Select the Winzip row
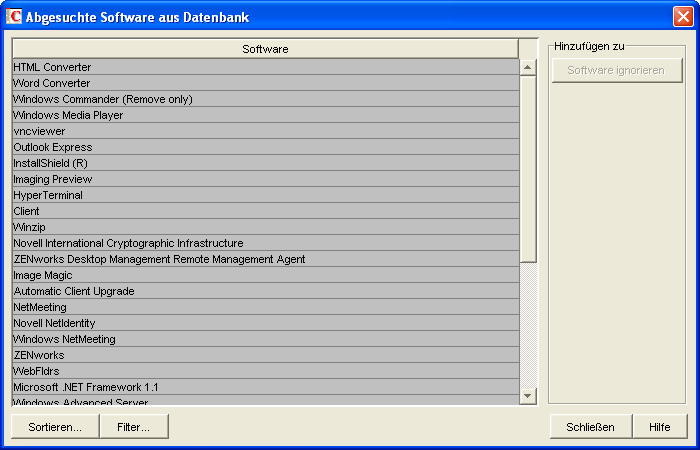The image size is (700, 450). [266, 227]
